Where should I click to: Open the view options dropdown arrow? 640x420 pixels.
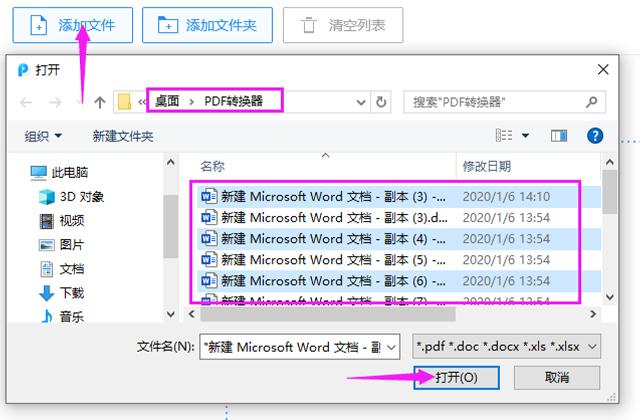526,136
